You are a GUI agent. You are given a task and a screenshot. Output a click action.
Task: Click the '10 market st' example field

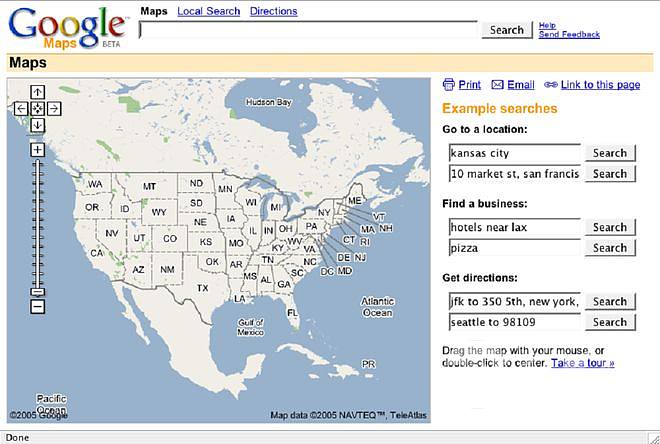coord(515,174)
